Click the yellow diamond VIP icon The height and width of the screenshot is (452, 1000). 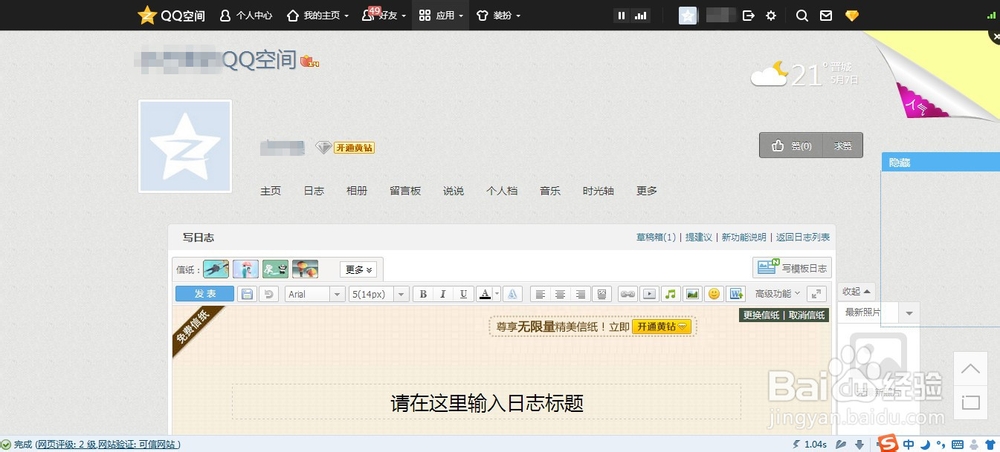coord(852,15)
